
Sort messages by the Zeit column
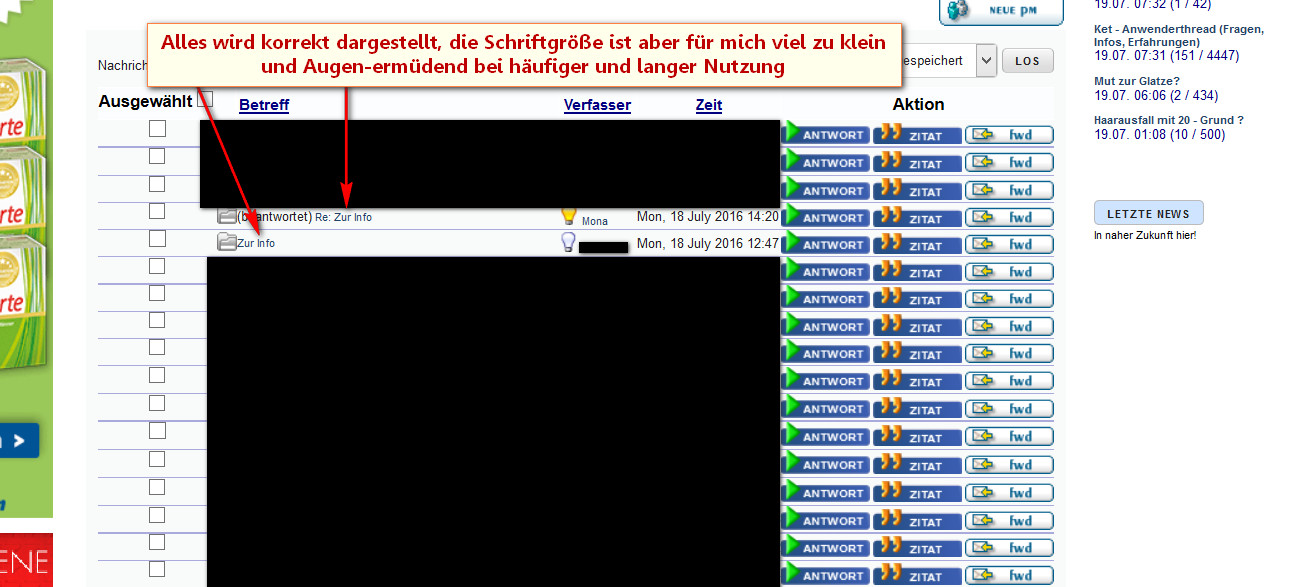(709, 105)
